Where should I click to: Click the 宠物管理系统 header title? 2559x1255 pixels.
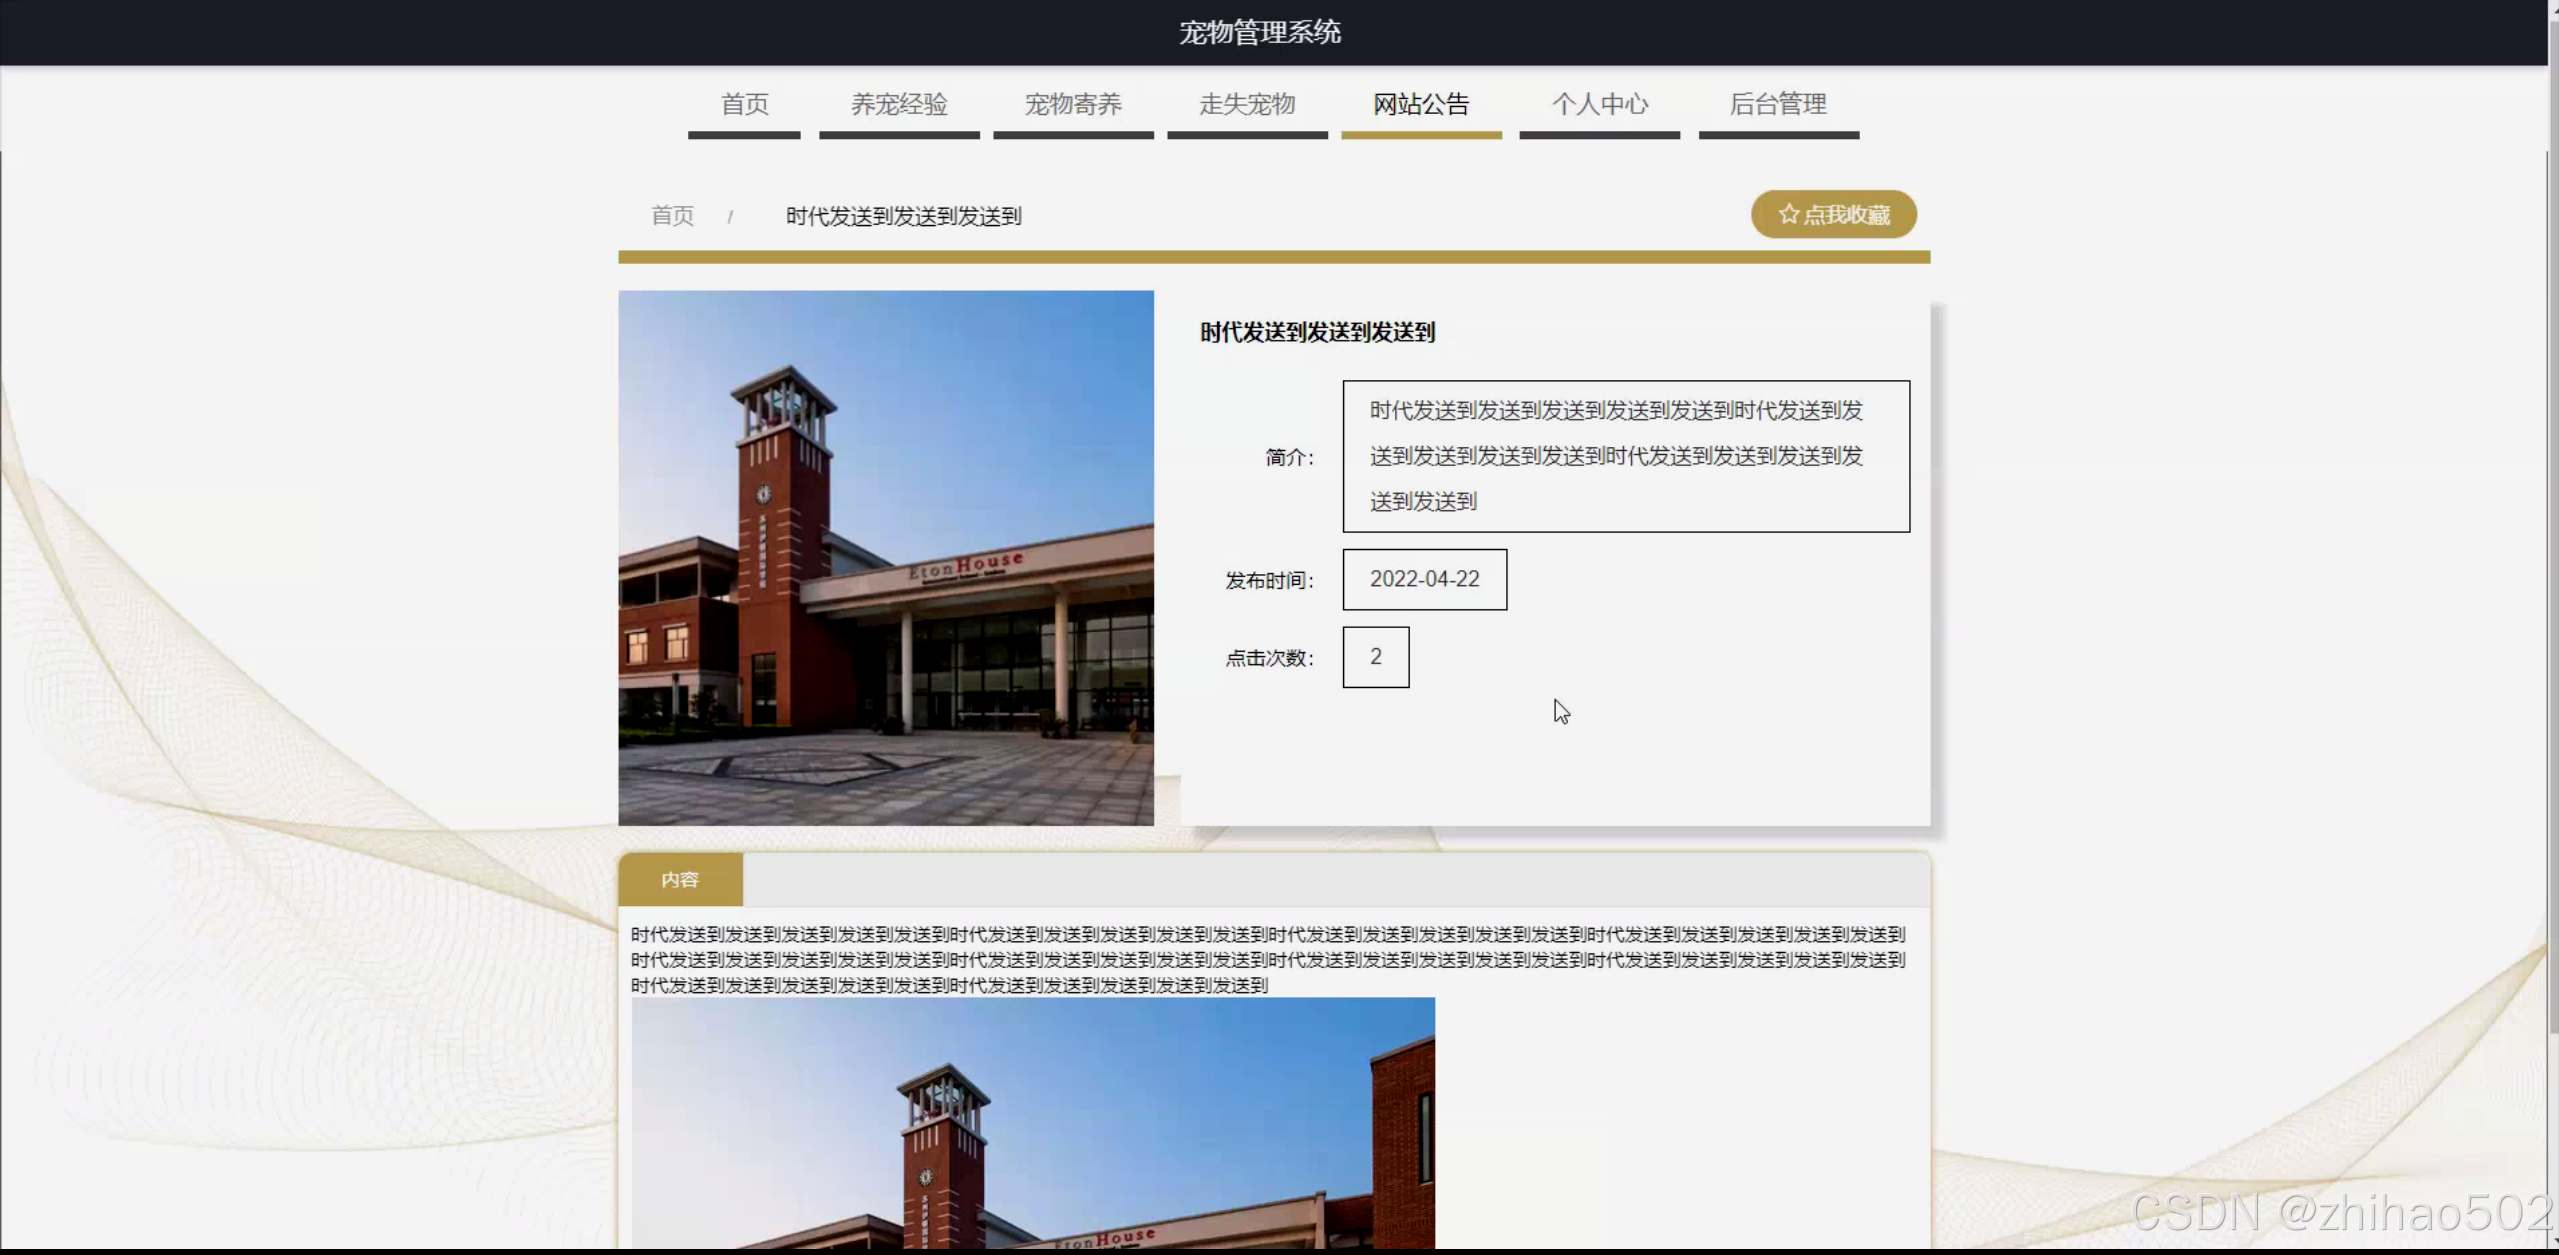point(1259,33)
